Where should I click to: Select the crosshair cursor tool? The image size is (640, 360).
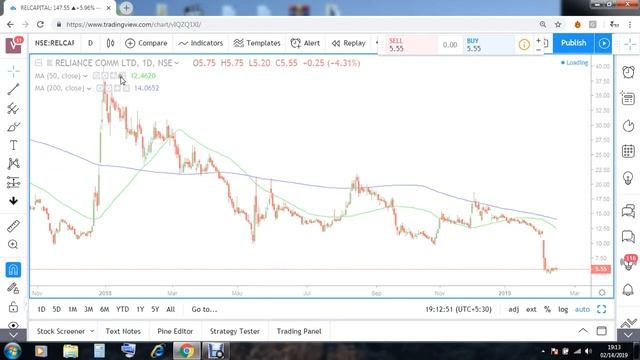pyautogui.click(x=13, y=71)
